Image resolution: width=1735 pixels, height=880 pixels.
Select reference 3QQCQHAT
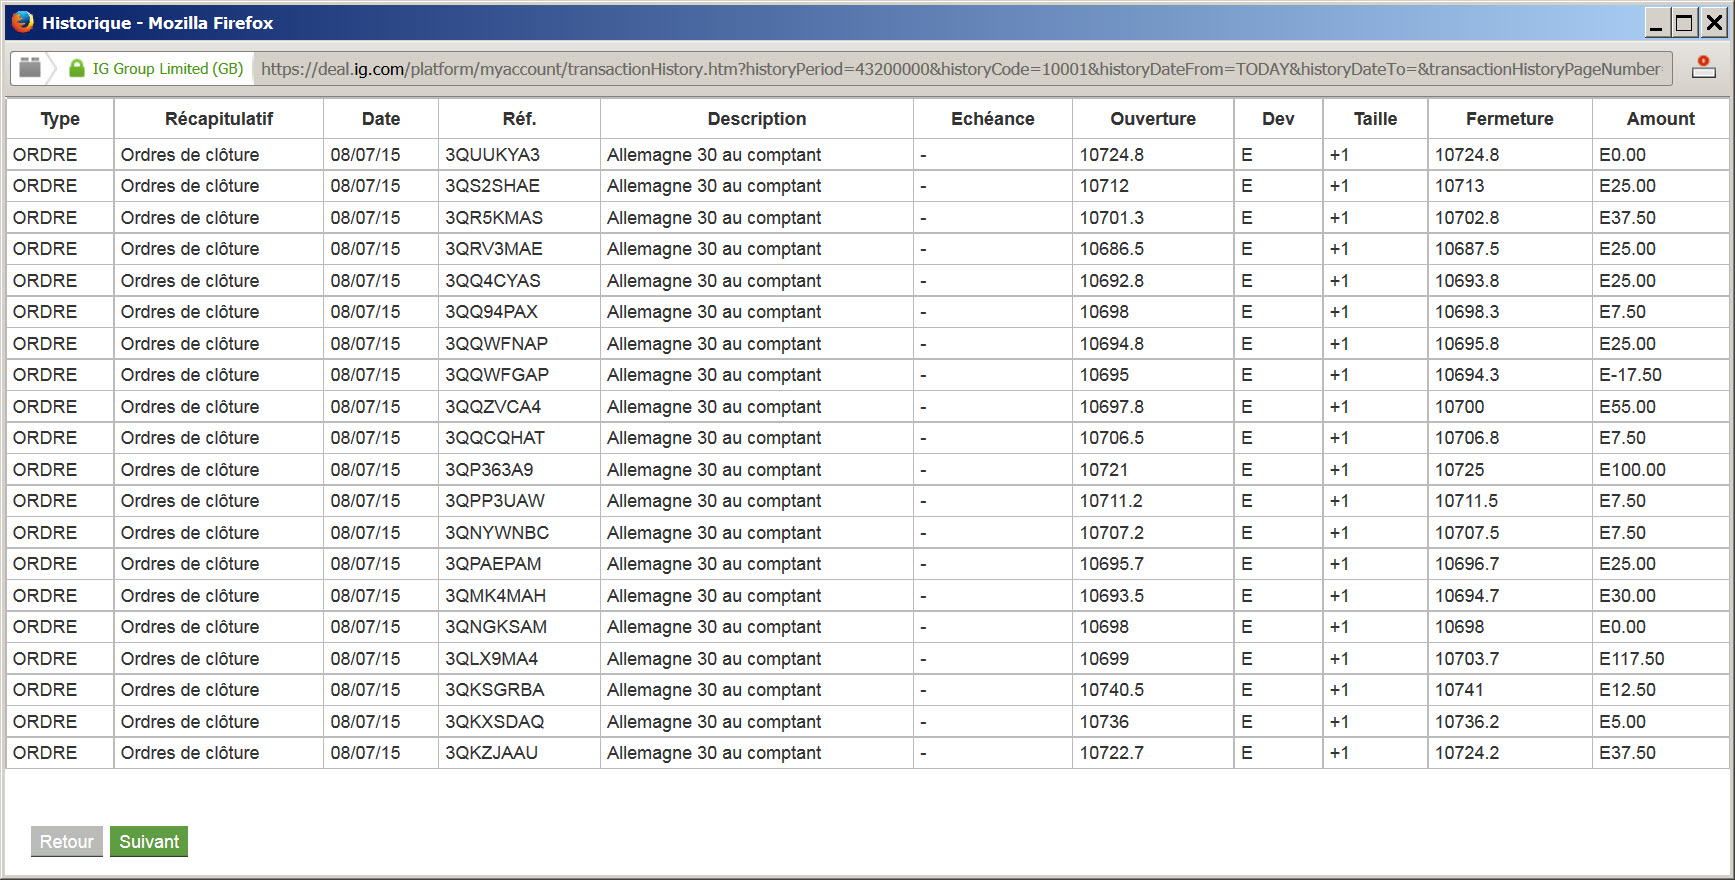(495, 438)
